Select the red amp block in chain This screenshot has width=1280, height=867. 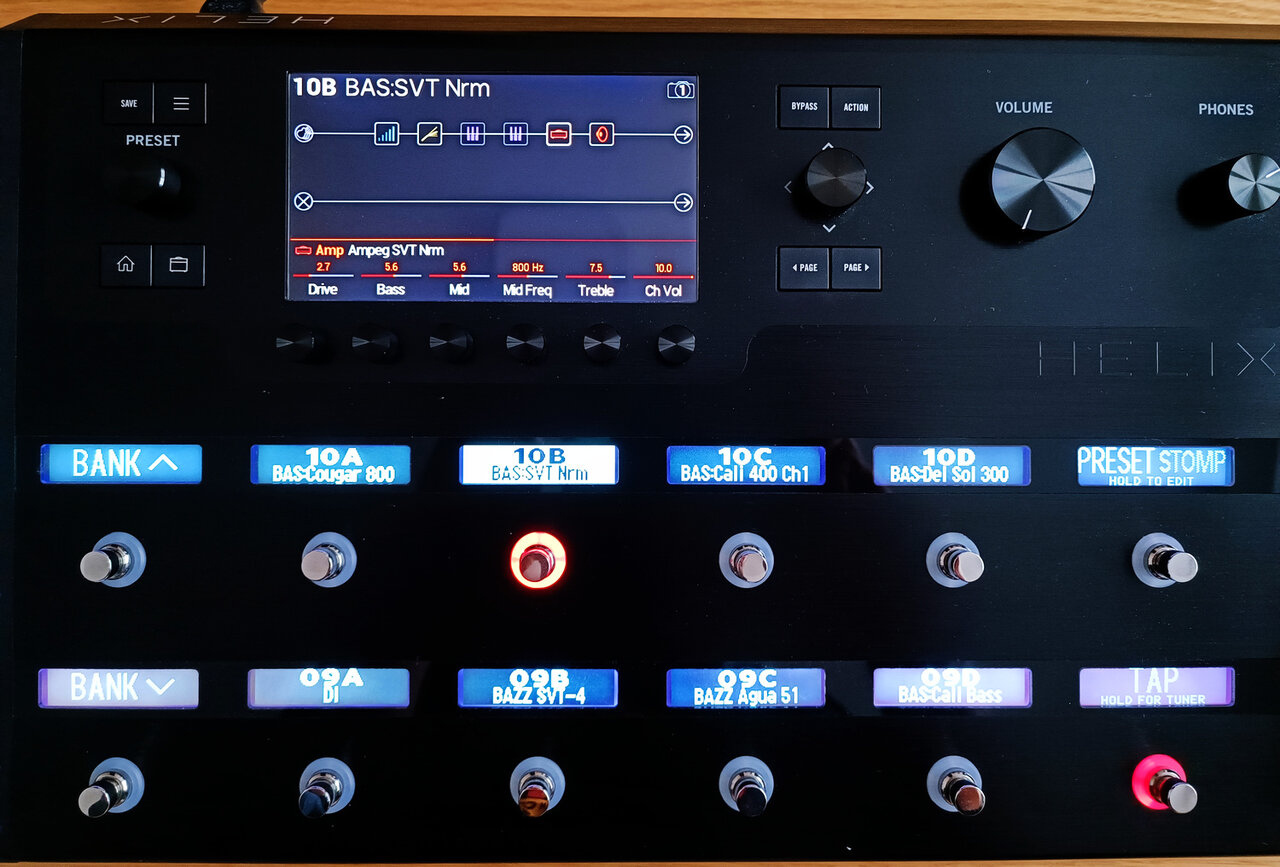point(558,134)
